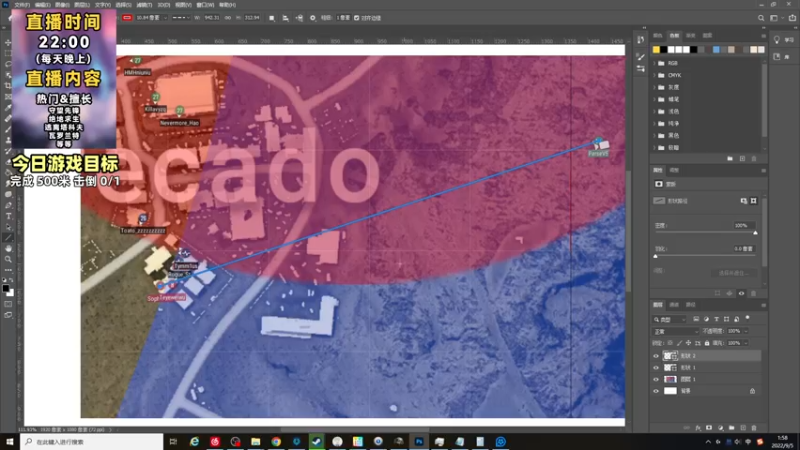Open path alignment options
The height and width of the screenshot is (450, 800).
tap(285, 18)
